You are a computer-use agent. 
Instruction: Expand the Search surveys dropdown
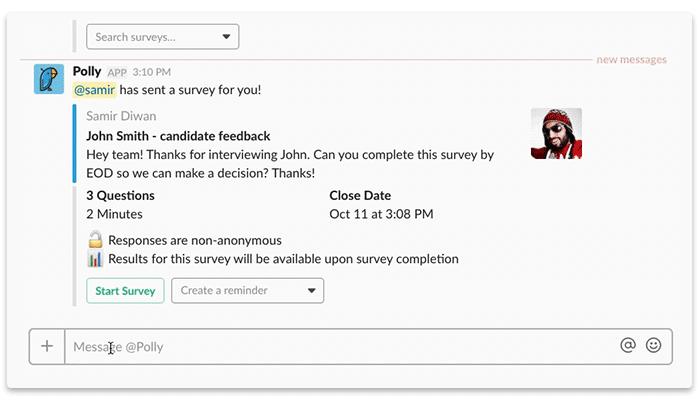(162, 37)
